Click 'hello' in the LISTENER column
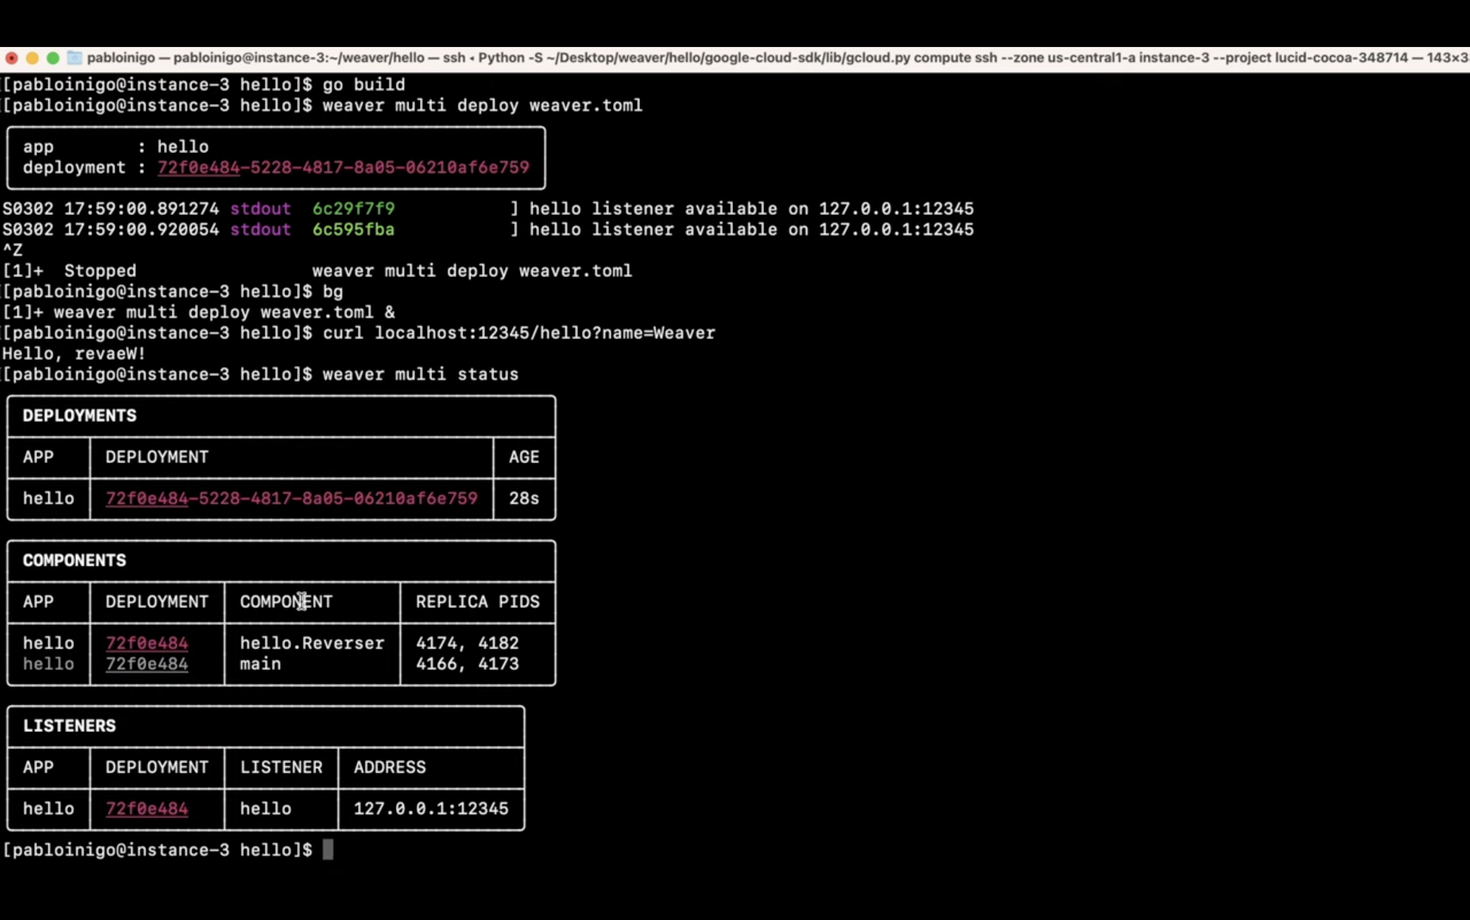The width and height of the screenshot is (1470, 920). pyautogui.click(x=265, y=808)
